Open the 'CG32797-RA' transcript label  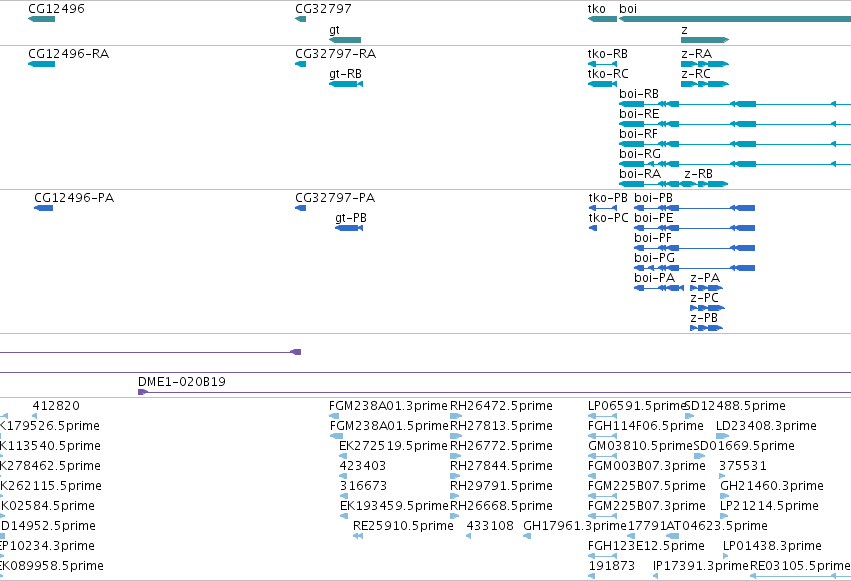335,54
